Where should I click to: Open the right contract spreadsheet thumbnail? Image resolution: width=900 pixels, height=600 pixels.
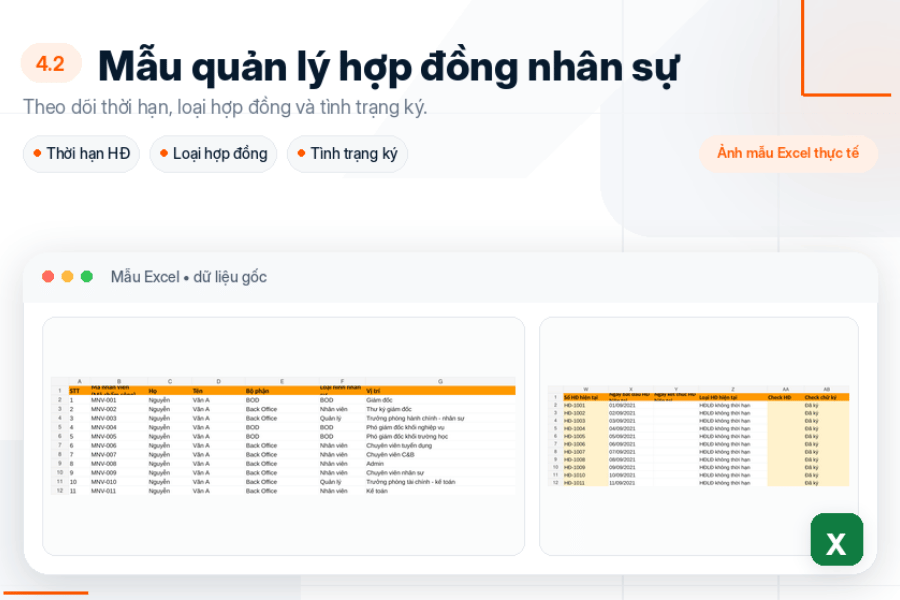699,436
